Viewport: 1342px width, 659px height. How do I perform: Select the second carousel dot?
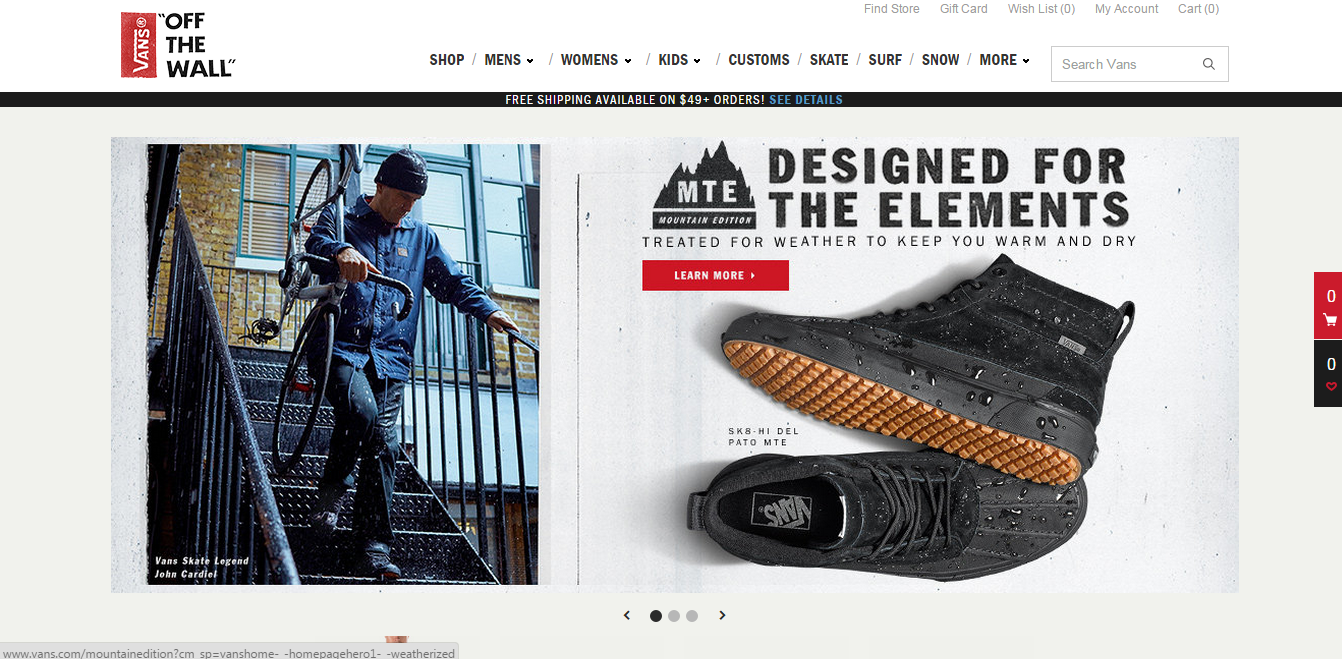[x=674, y=616]
